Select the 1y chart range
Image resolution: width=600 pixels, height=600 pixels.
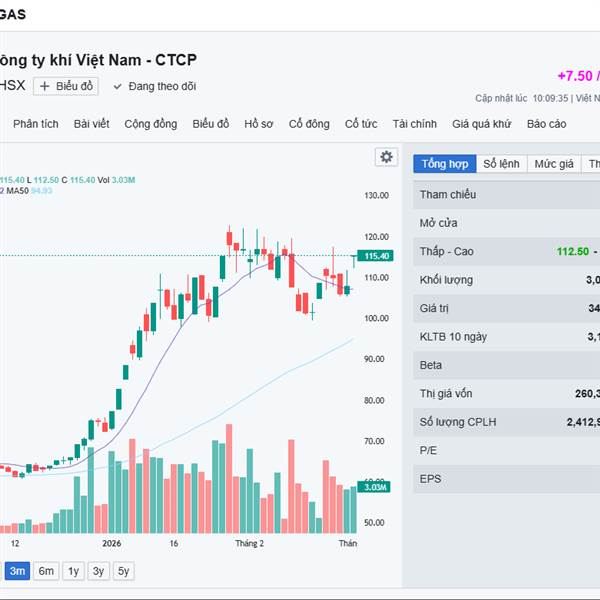73,571
